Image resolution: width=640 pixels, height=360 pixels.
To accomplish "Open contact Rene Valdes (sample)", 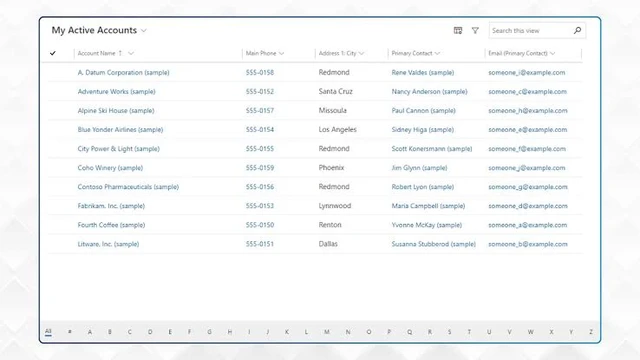I will (x=422, y=72).
